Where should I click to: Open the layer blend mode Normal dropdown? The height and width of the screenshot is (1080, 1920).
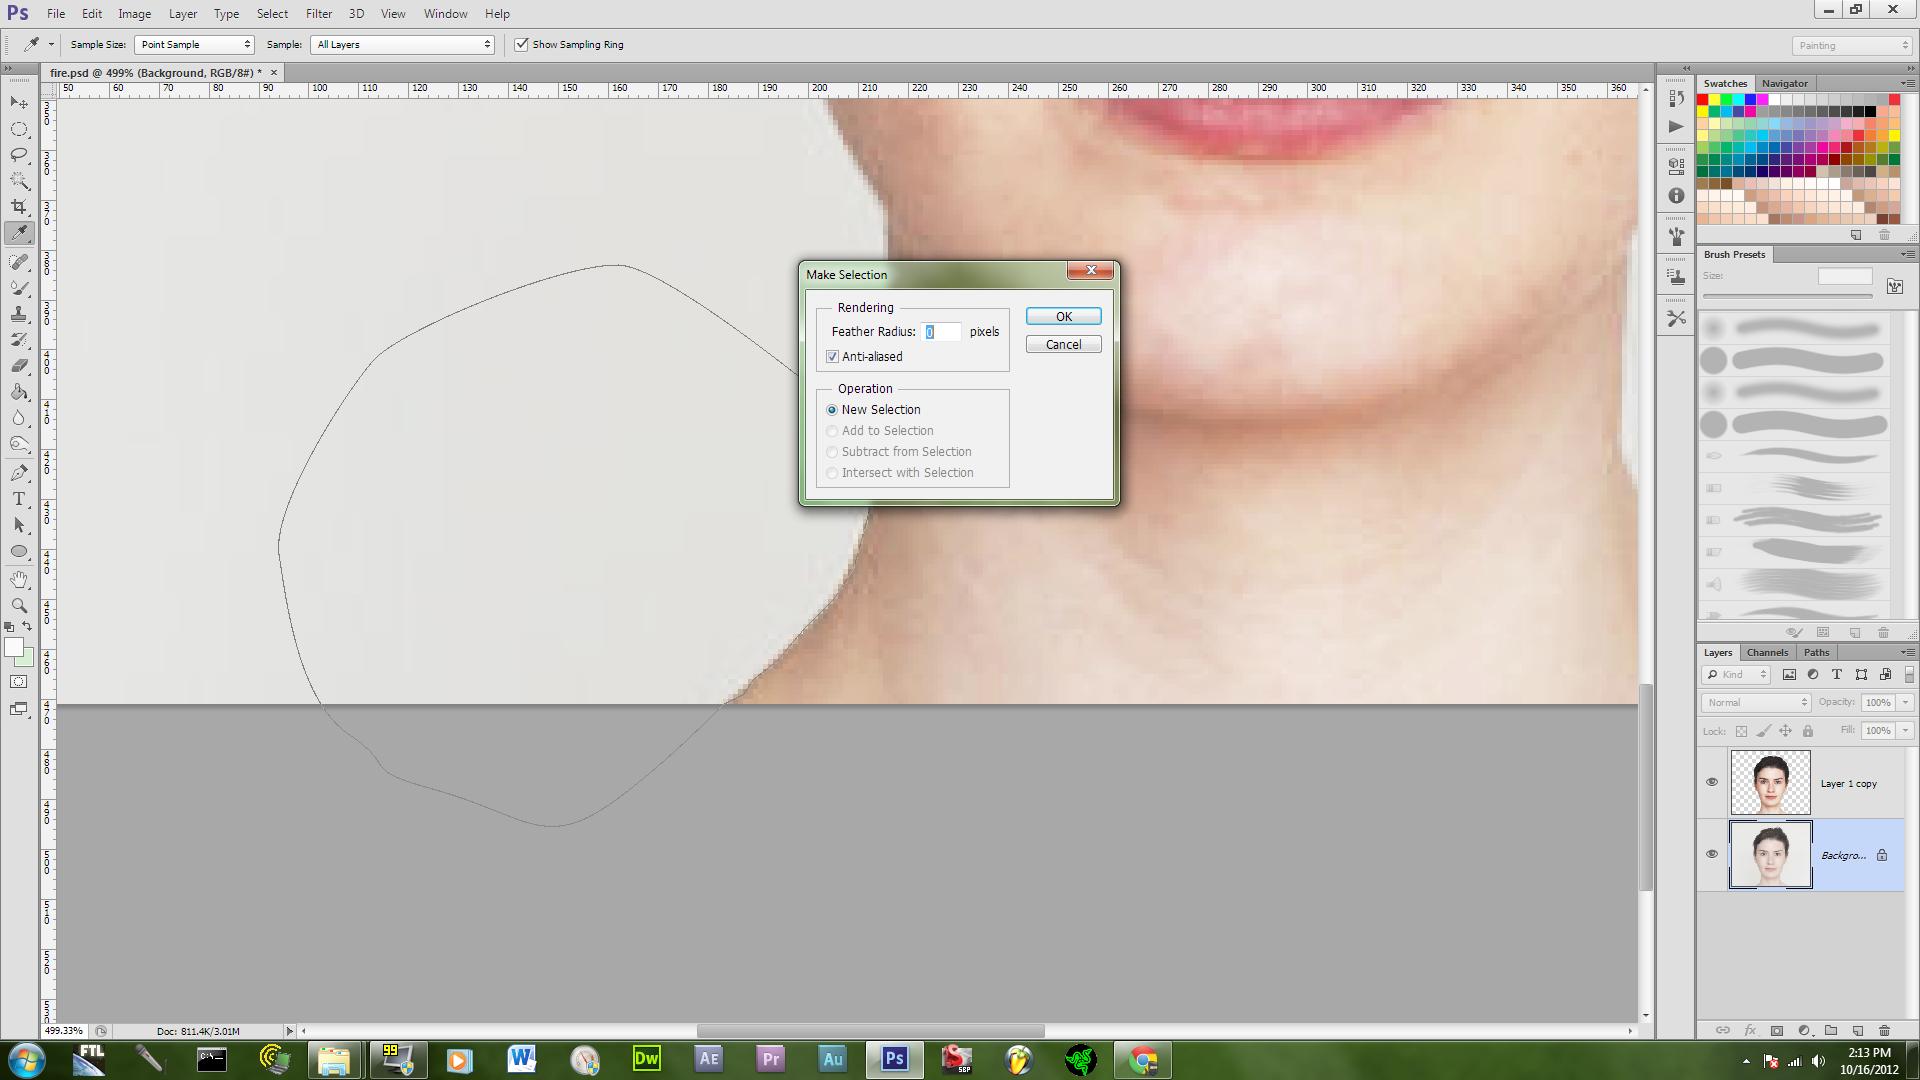pos(1756,702)
